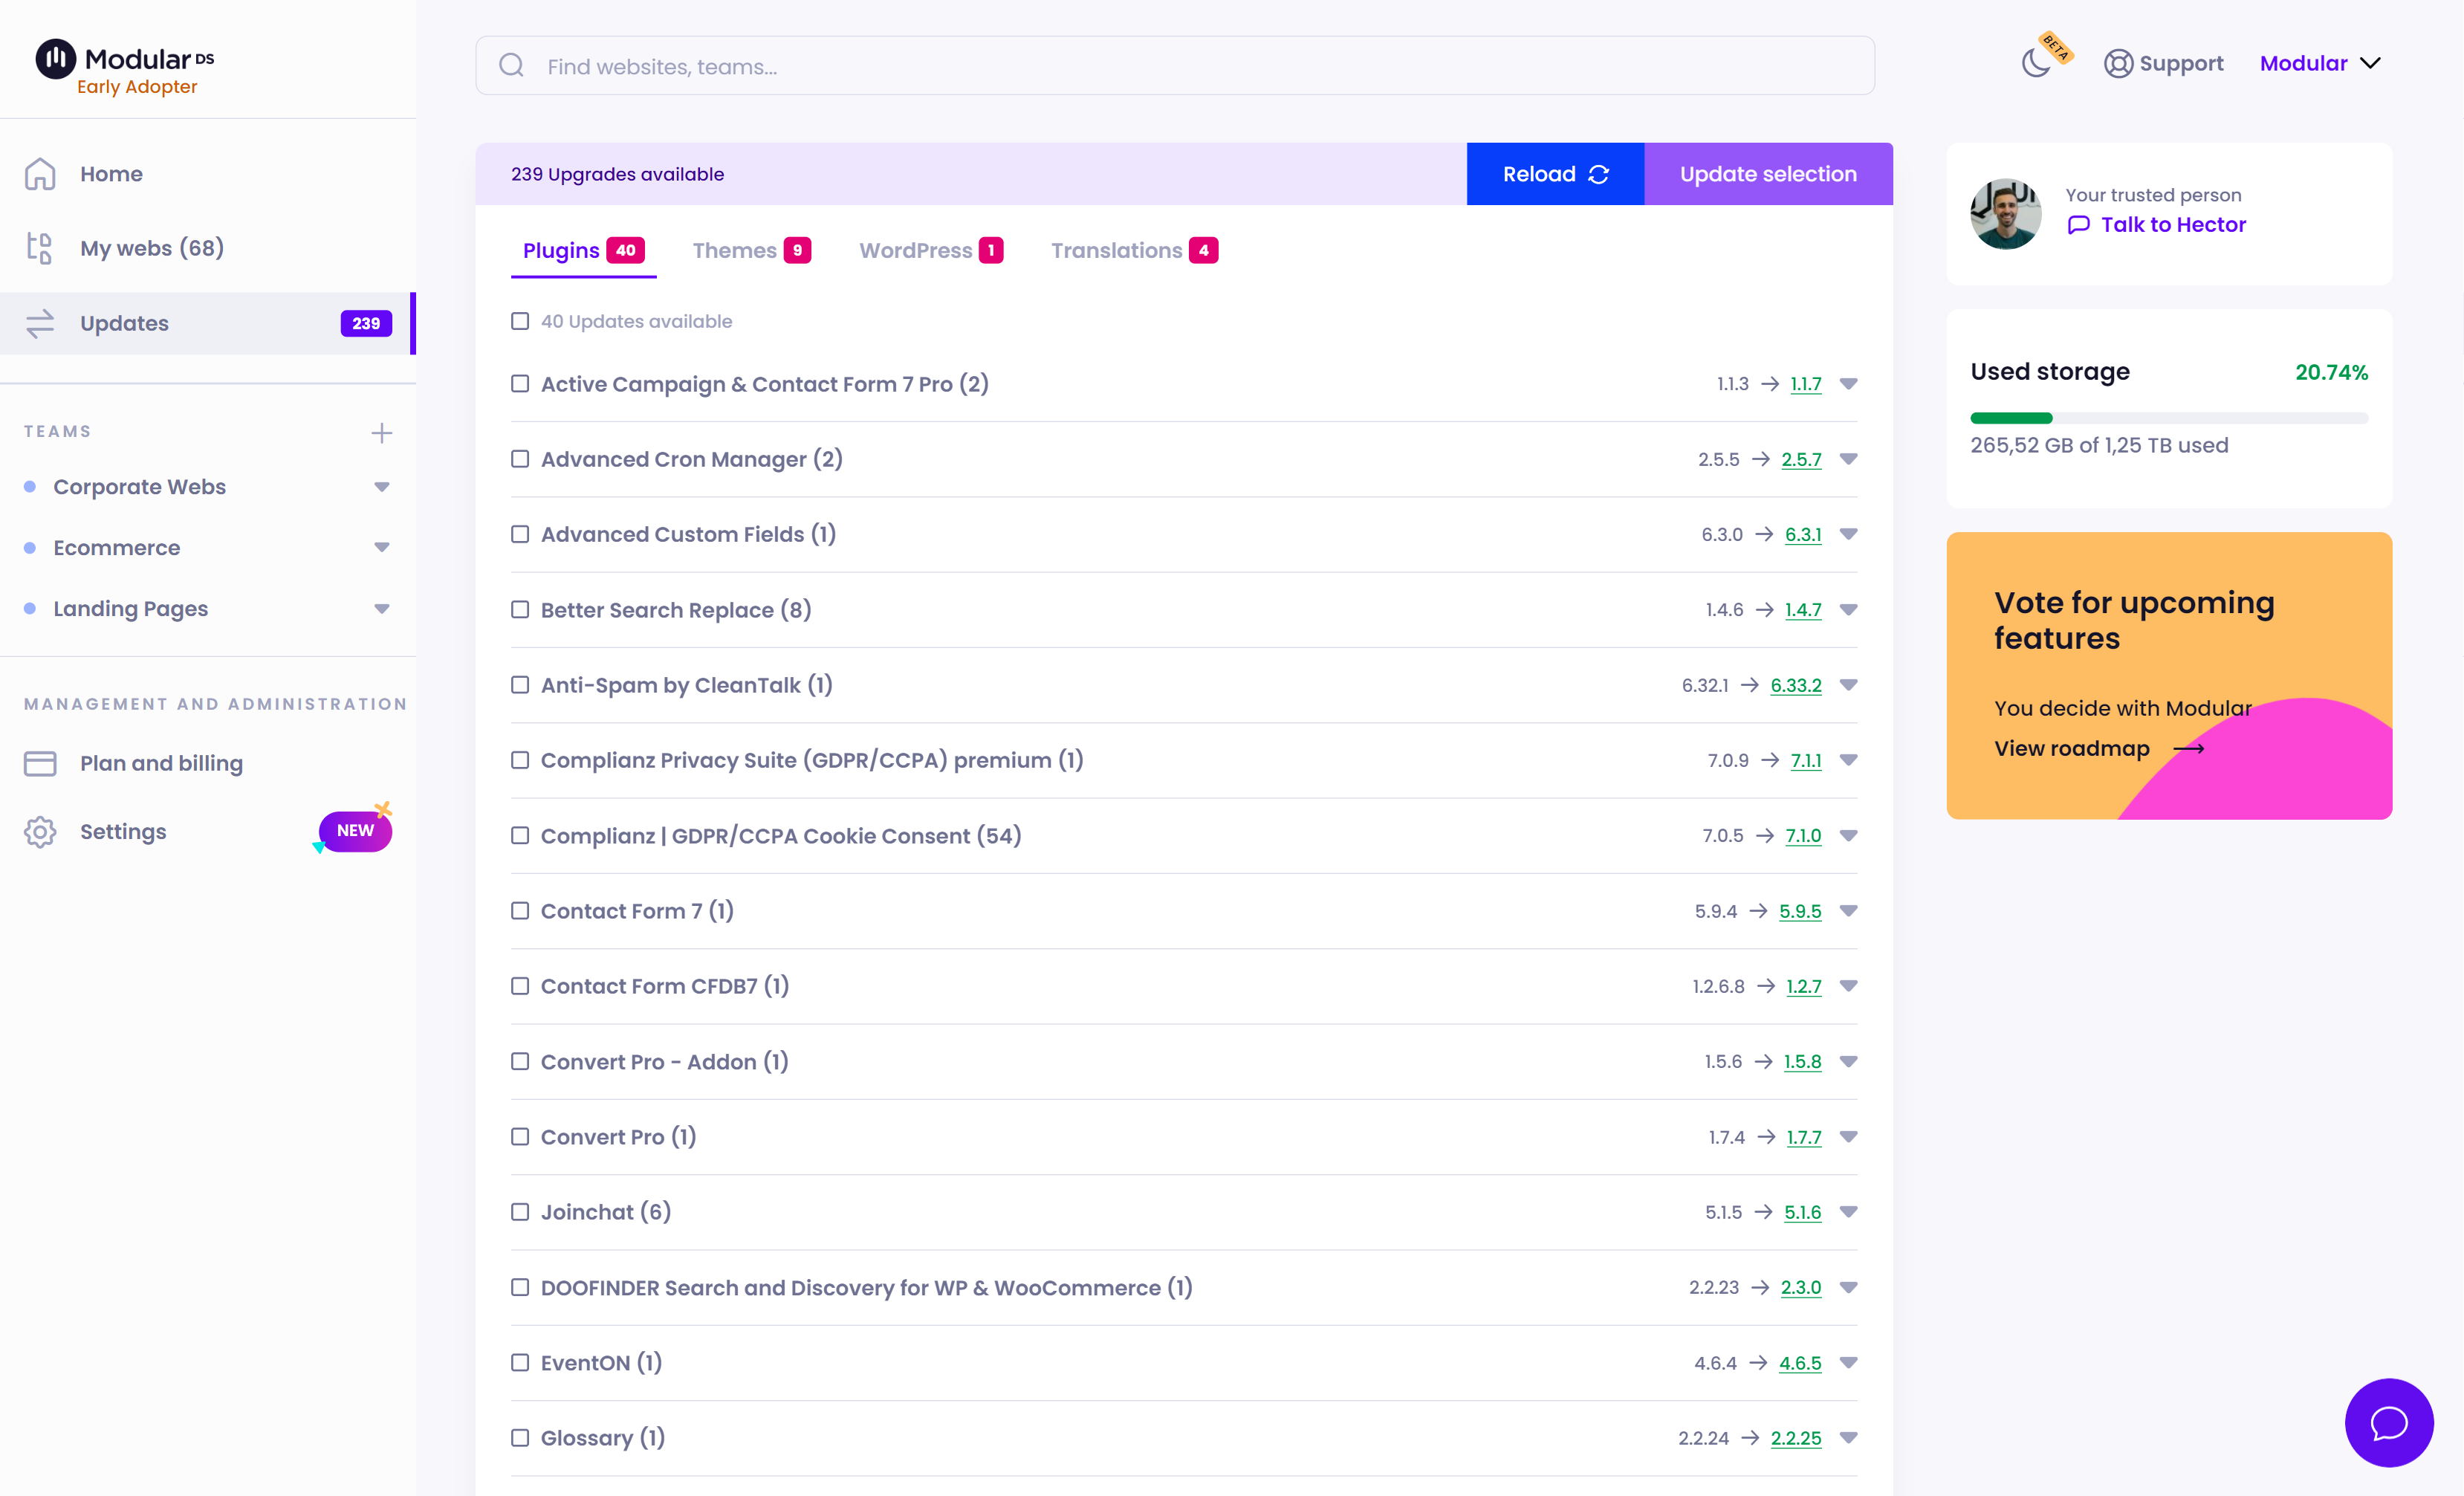Click the Landing Pages team bullet dot
Viewport: 2464px width, 1496px height.
[30, 608]
